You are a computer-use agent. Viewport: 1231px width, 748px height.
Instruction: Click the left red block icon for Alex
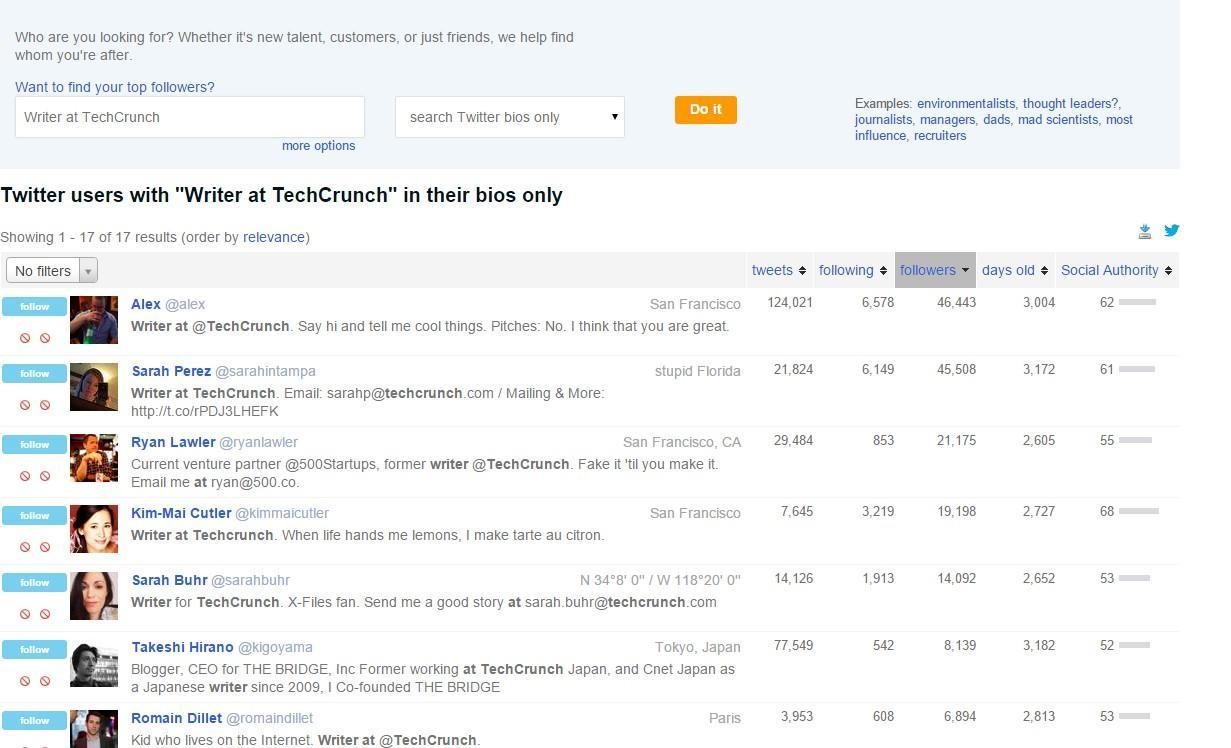(x=25, y=338)
